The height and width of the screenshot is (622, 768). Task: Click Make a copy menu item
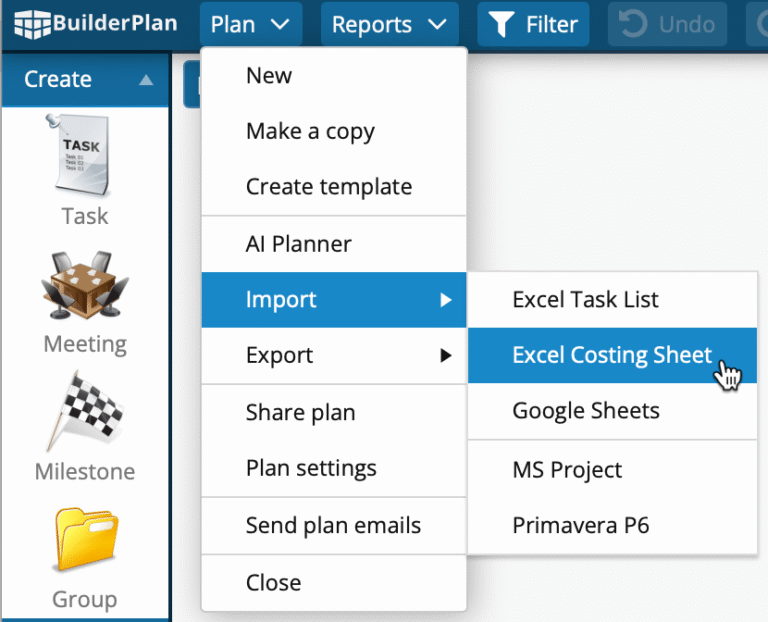pos(310,131)
